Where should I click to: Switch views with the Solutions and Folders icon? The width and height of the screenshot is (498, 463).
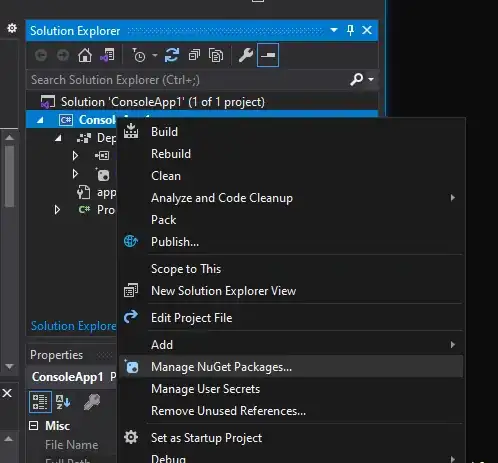[107, 55]
